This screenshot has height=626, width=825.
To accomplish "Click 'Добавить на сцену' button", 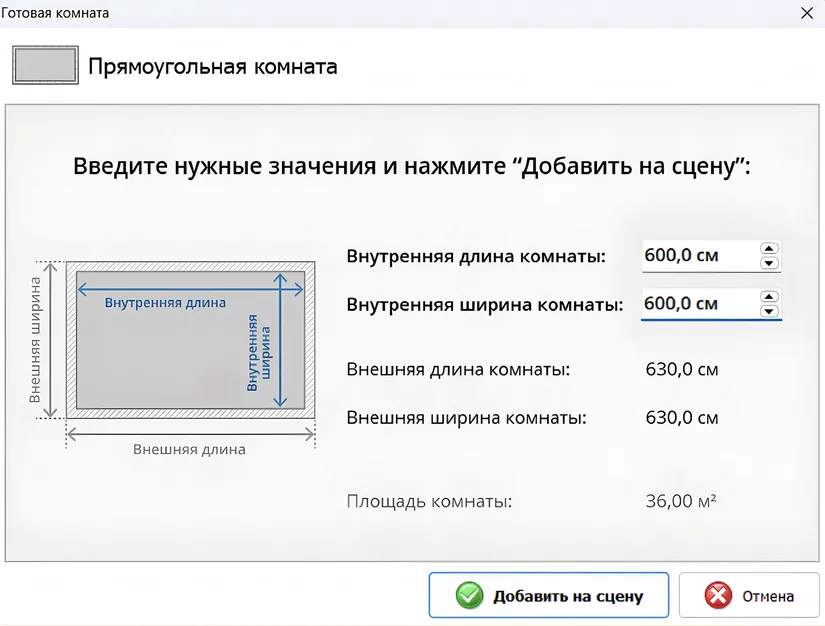I will pos(549,595).
